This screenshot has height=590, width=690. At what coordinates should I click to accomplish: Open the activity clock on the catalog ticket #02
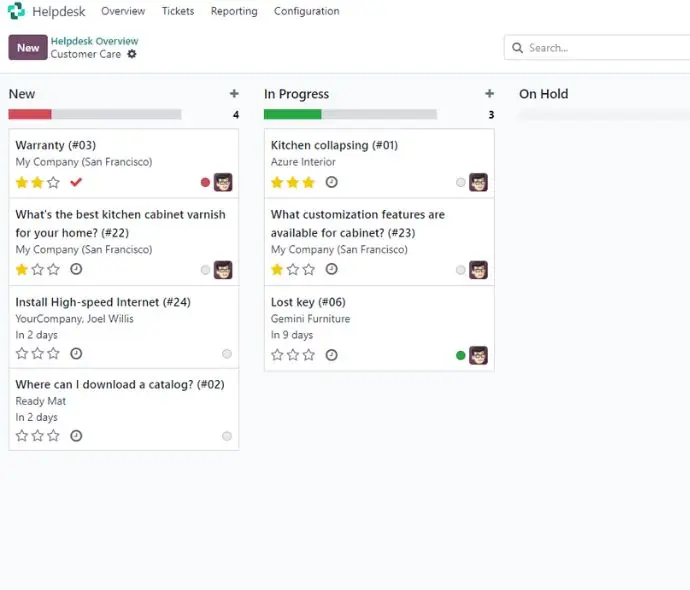coord(76,436)
